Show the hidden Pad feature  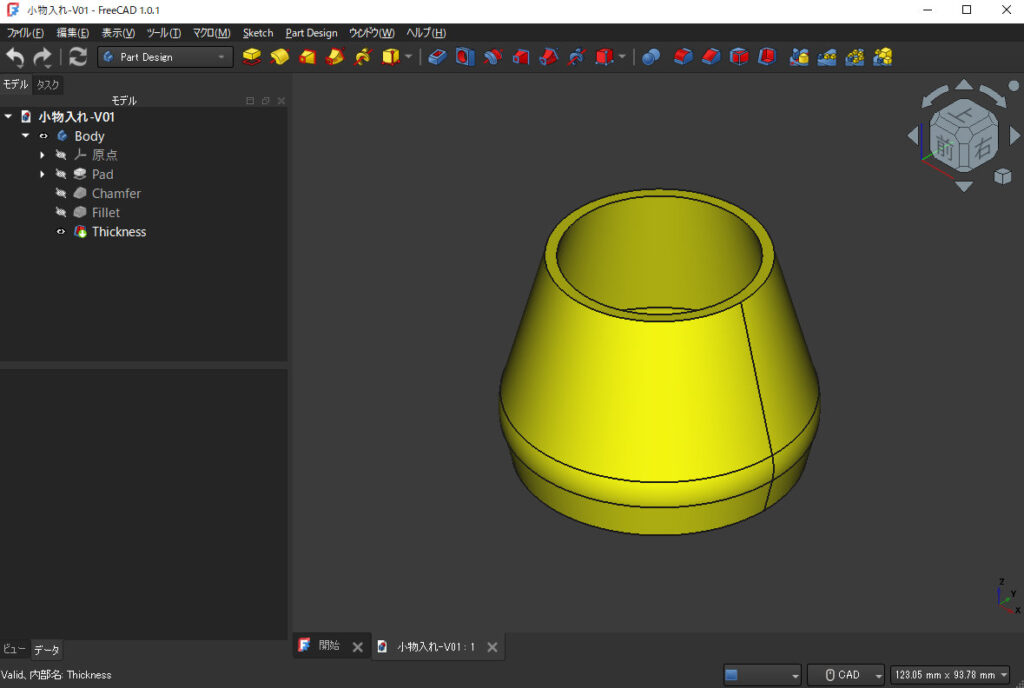61,174
